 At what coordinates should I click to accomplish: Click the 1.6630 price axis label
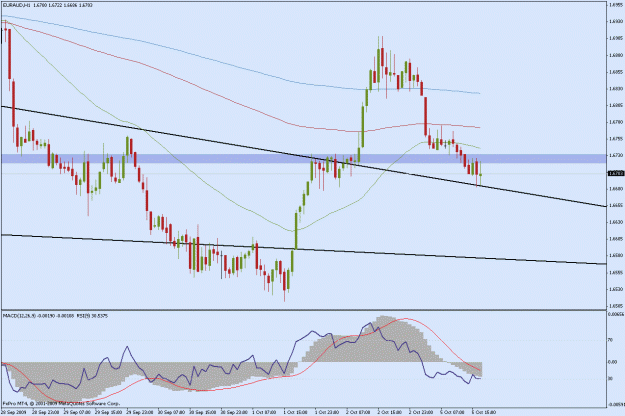click(x=615, y=222)
